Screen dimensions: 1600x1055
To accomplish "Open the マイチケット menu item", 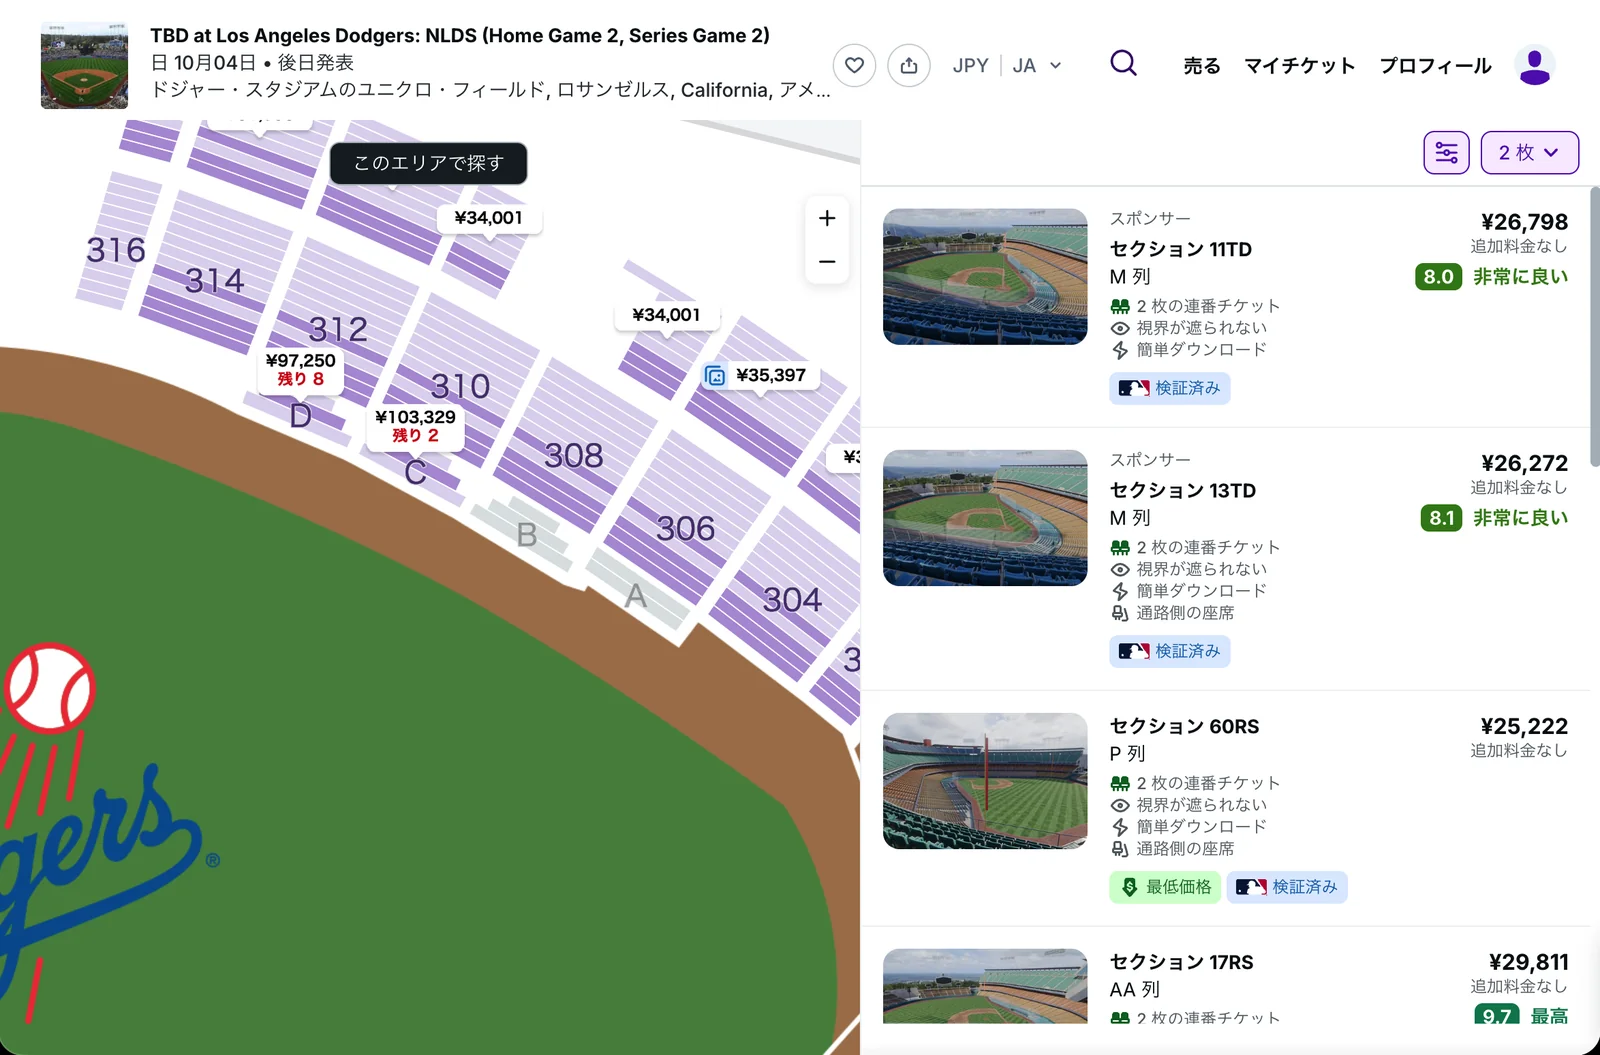I will [1300, 66].
